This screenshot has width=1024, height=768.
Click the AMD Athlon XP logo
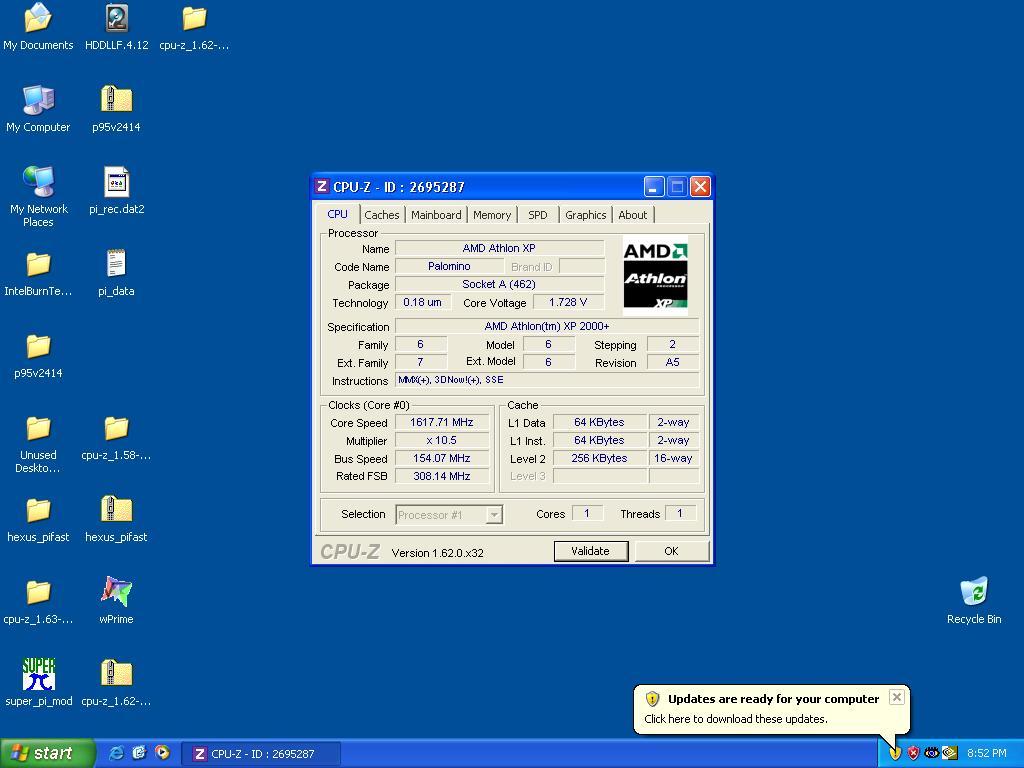(x=655, y=275)
